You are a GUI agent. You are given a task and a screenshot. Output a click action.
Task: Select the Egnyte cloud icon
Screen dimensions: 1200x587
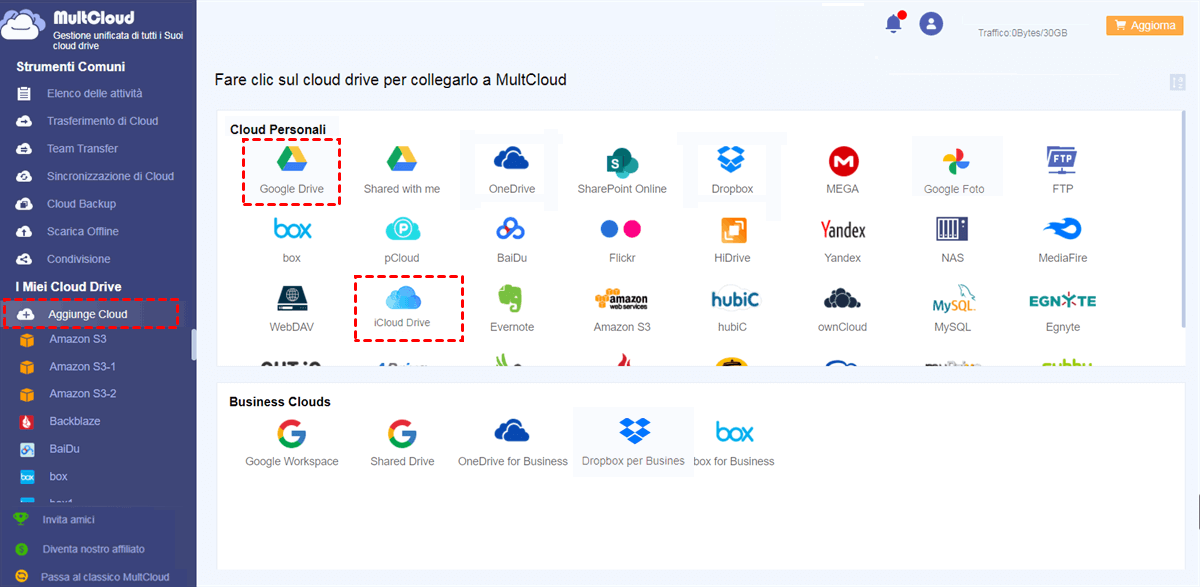point(1062,300)
